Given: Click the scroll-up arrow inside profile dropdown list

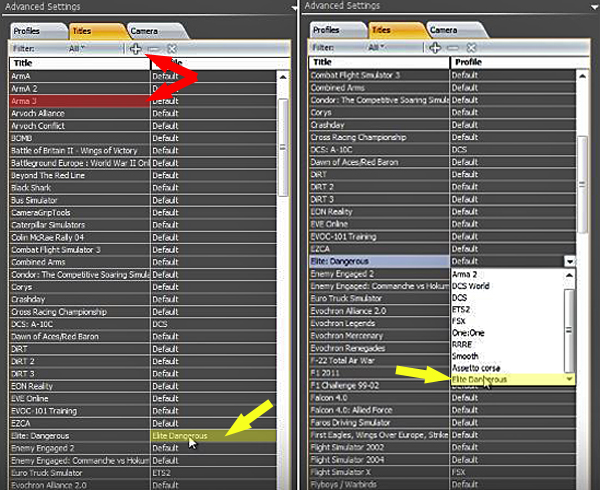Looking at the screenshot, I should click(569, 275).
